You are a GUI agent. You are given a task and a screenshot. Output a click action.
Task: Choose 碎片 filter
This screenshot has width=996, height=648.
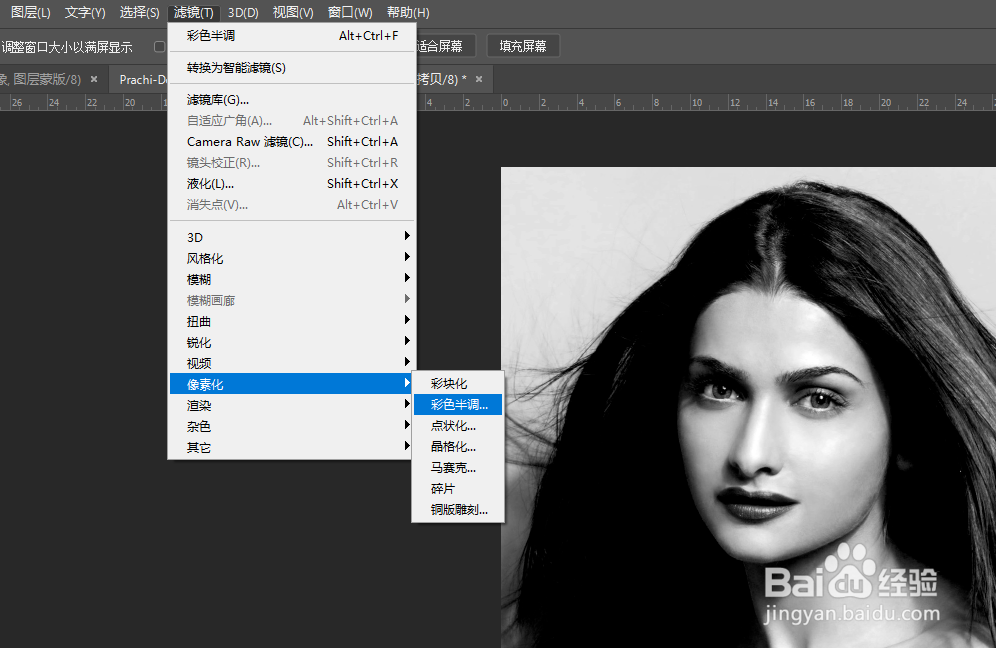tap(458, 489)
